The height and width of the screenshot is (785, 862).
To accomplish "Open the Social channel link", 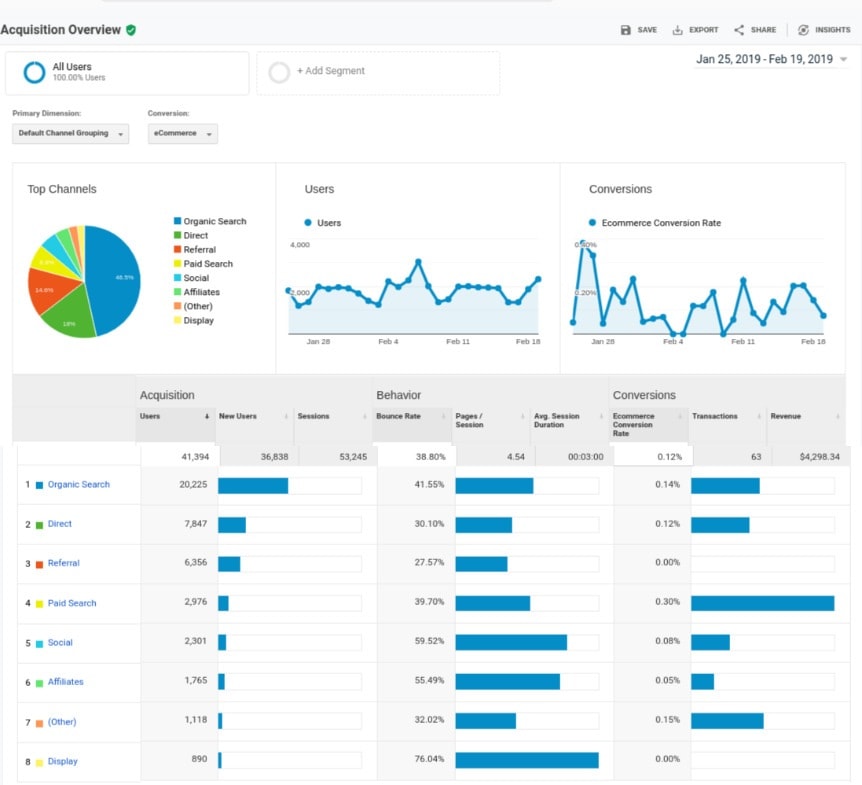I will (x=60, y=642).
